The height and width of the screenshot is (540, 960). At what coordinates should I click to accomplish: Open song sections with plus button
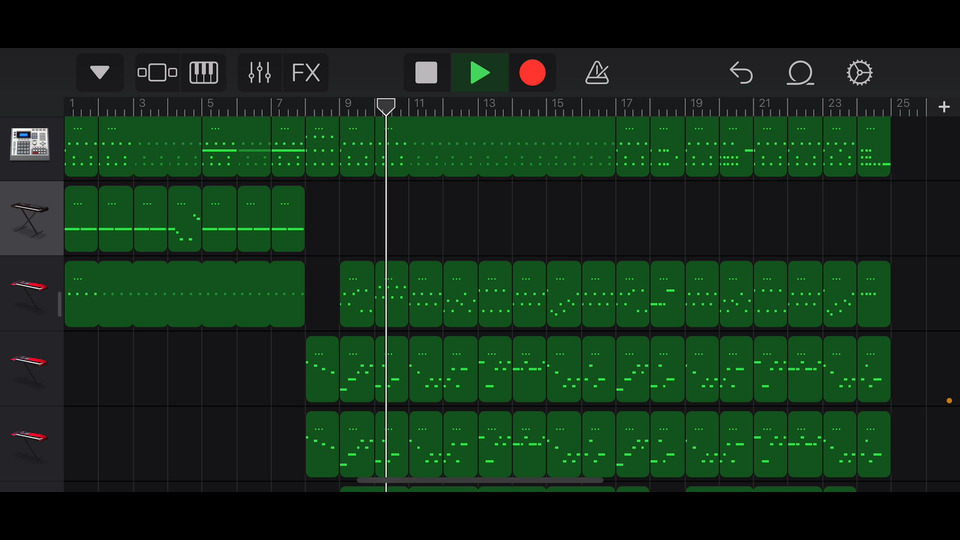[x=944, y=107]
